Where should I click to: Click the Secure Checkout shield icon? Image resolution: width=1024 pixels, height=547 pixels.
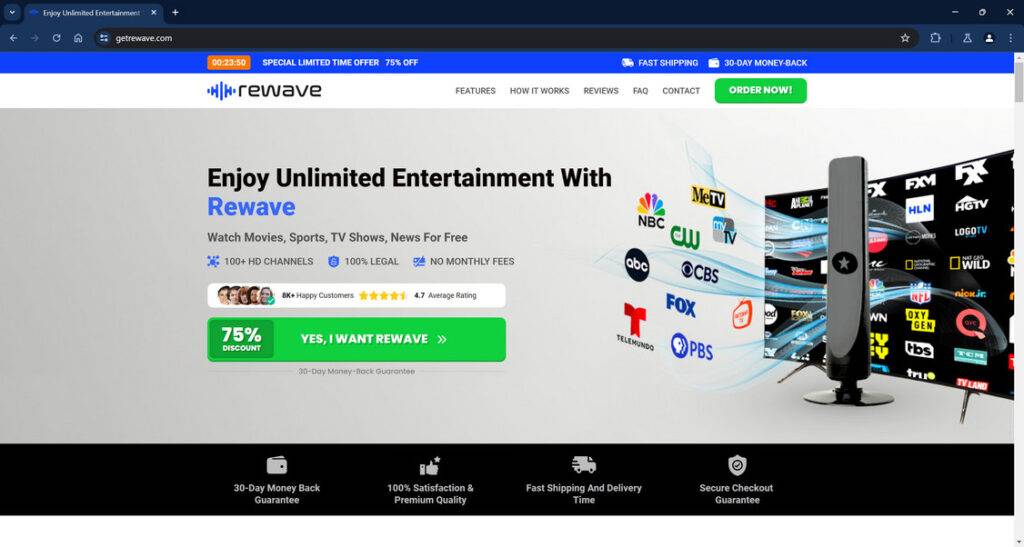(737, 465)
